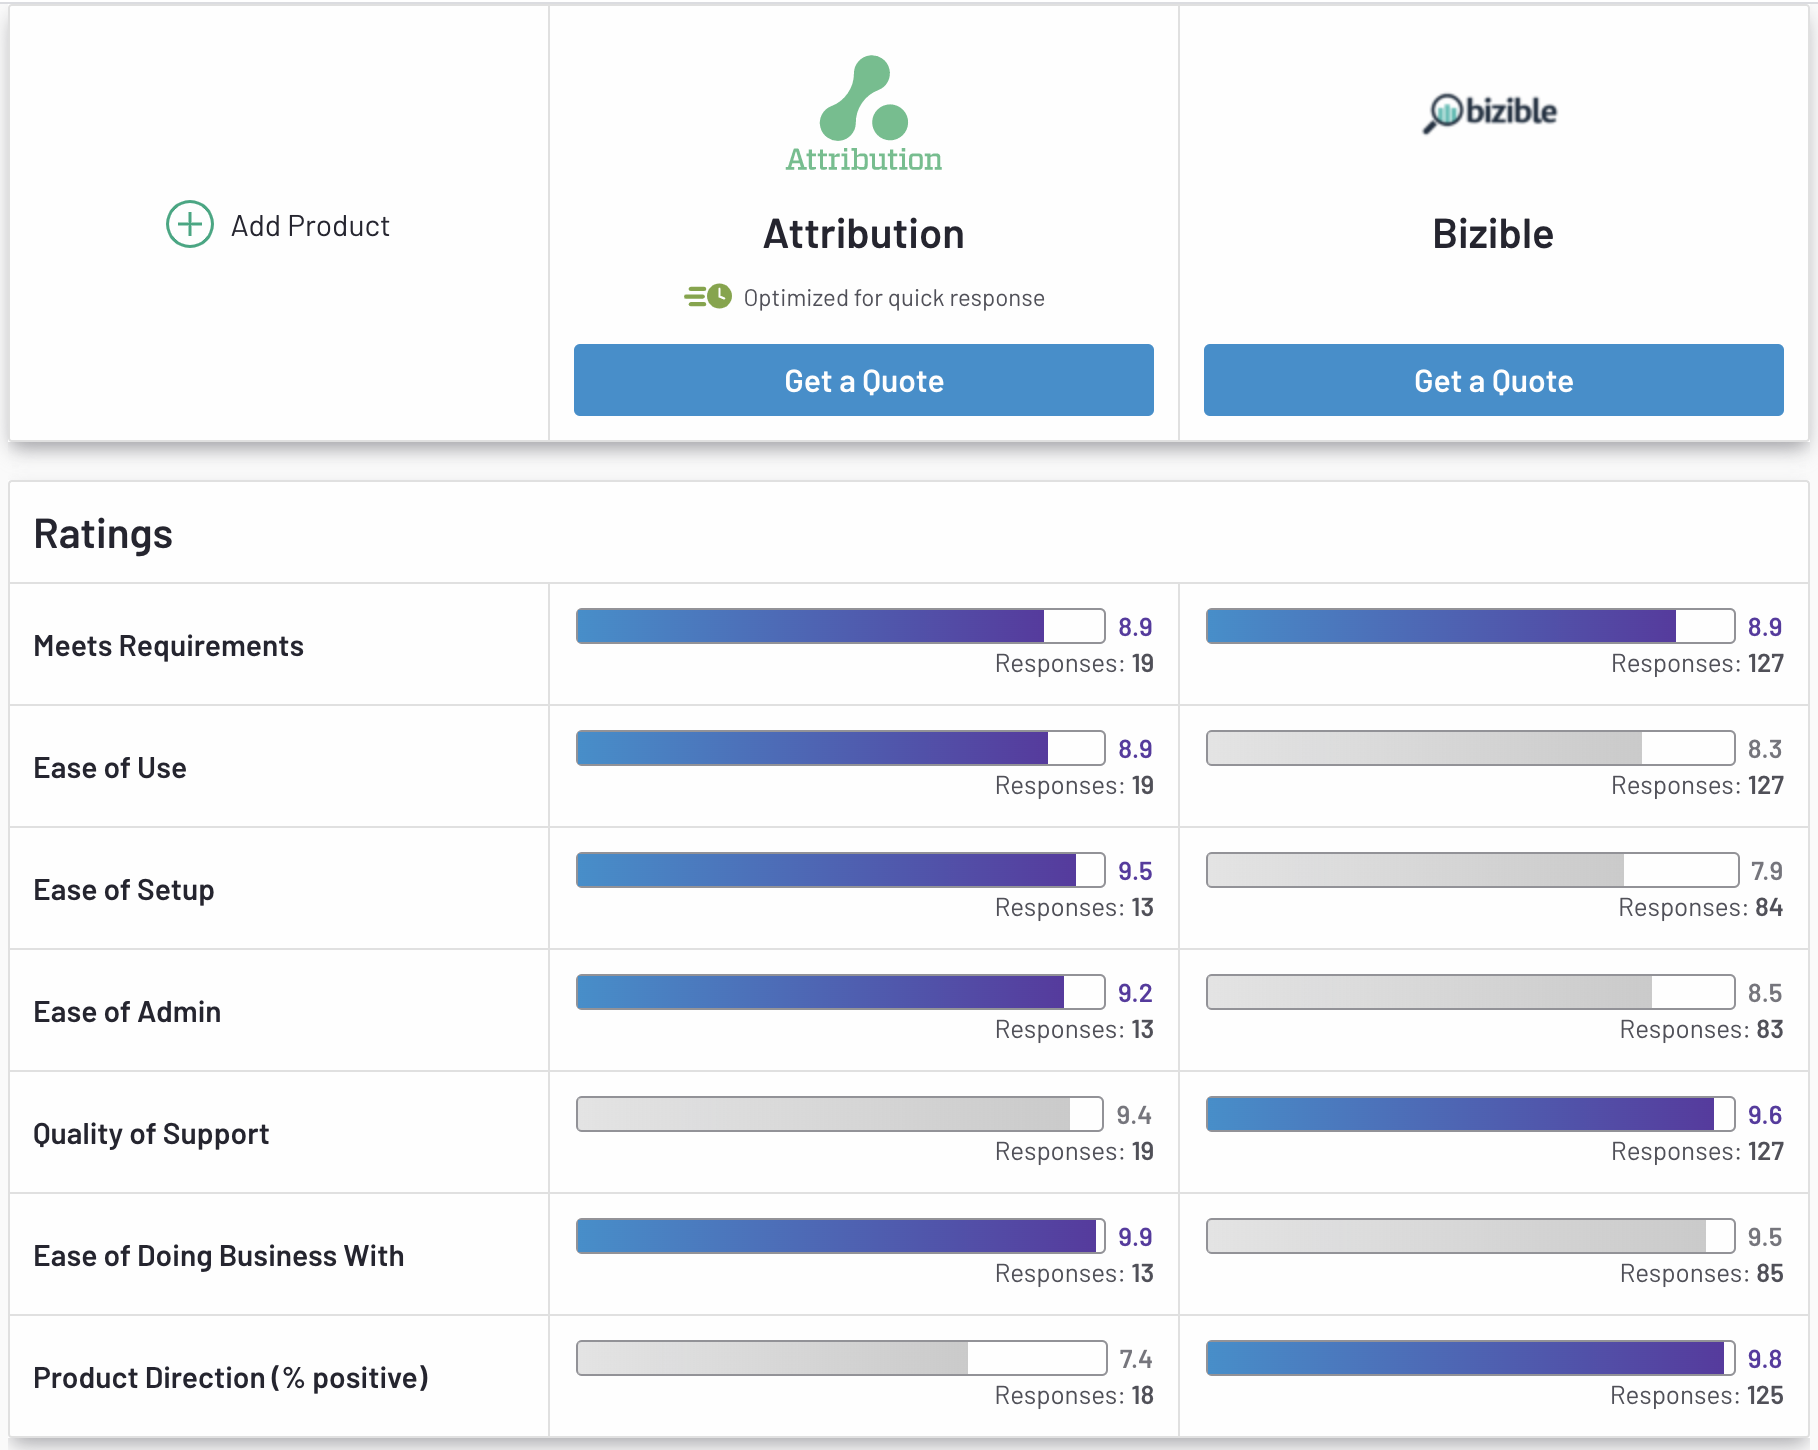Click Bizible's 9.5 Doing Business score
The image size is (1818, 1450).
coord(1765,1237)
